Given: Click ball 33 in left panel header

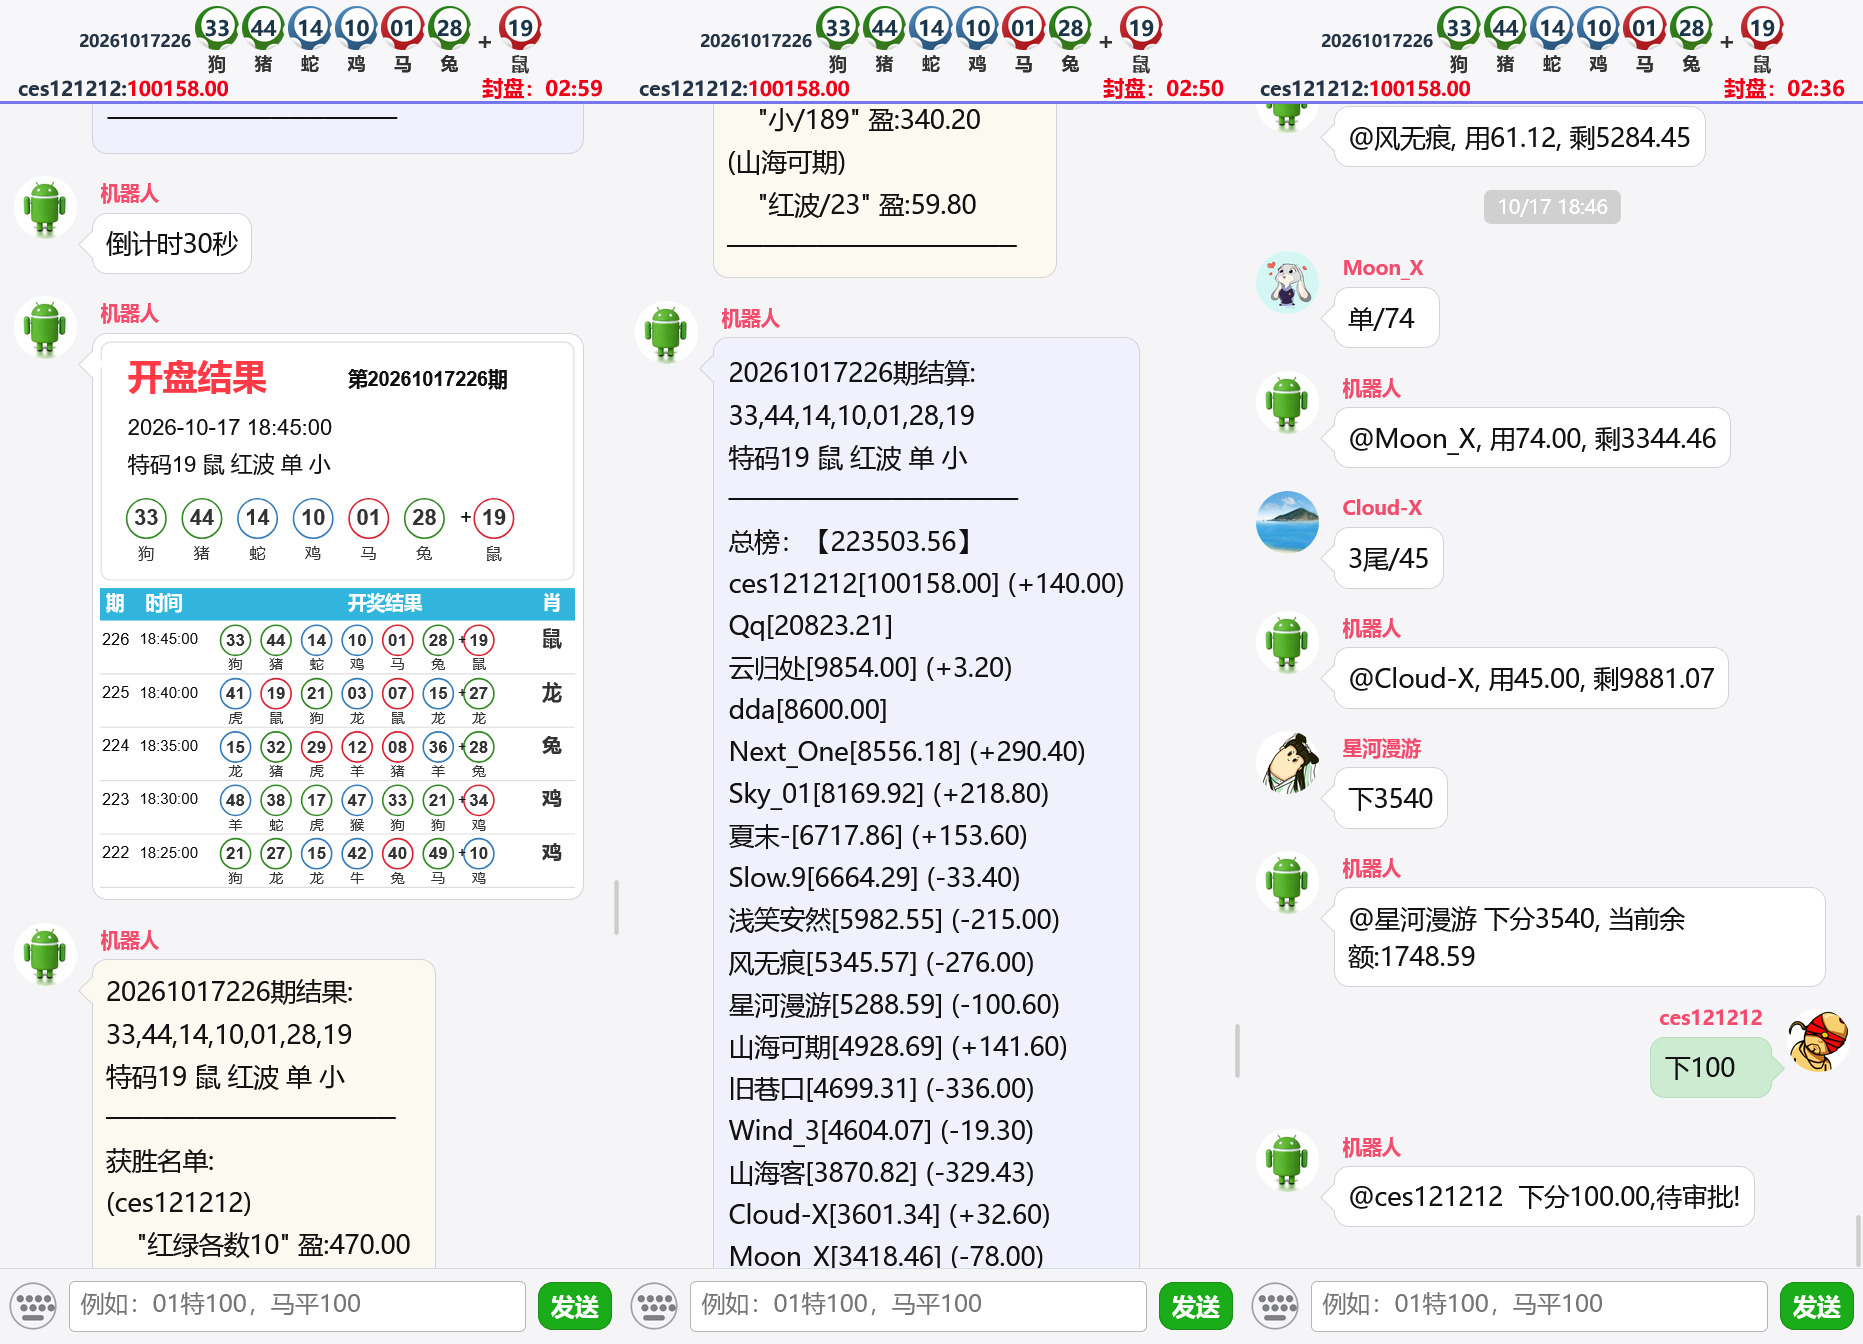Looking at the screenshot, I should coord(217,28).
